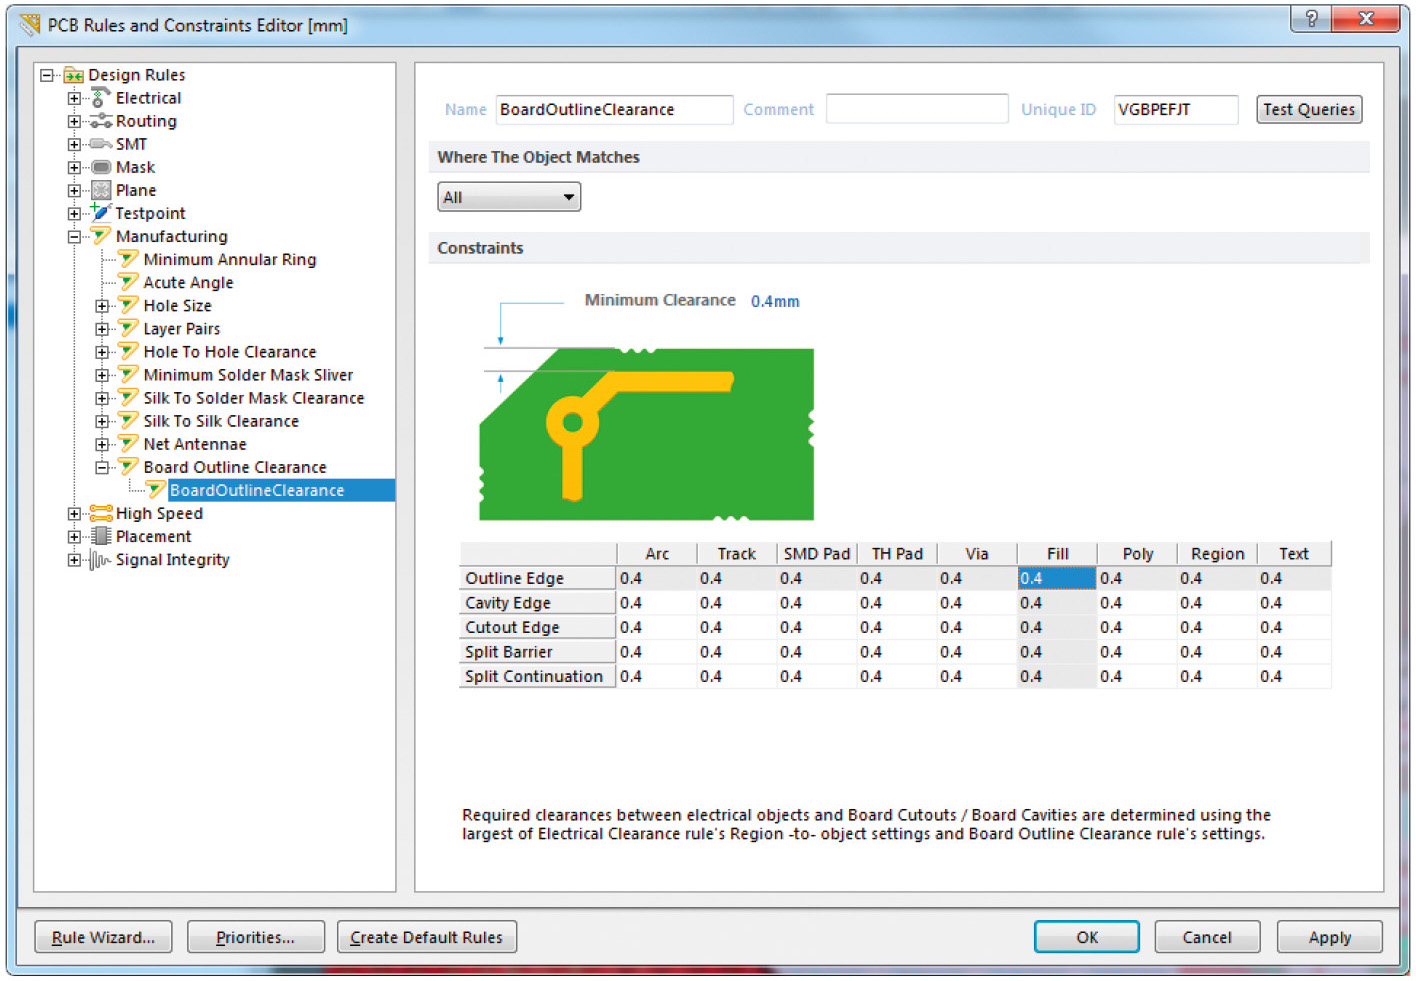Image resolution: width=1416 pixels, height=981 pixels.
Task: Click Create Default Rules button
Action: 427,937
